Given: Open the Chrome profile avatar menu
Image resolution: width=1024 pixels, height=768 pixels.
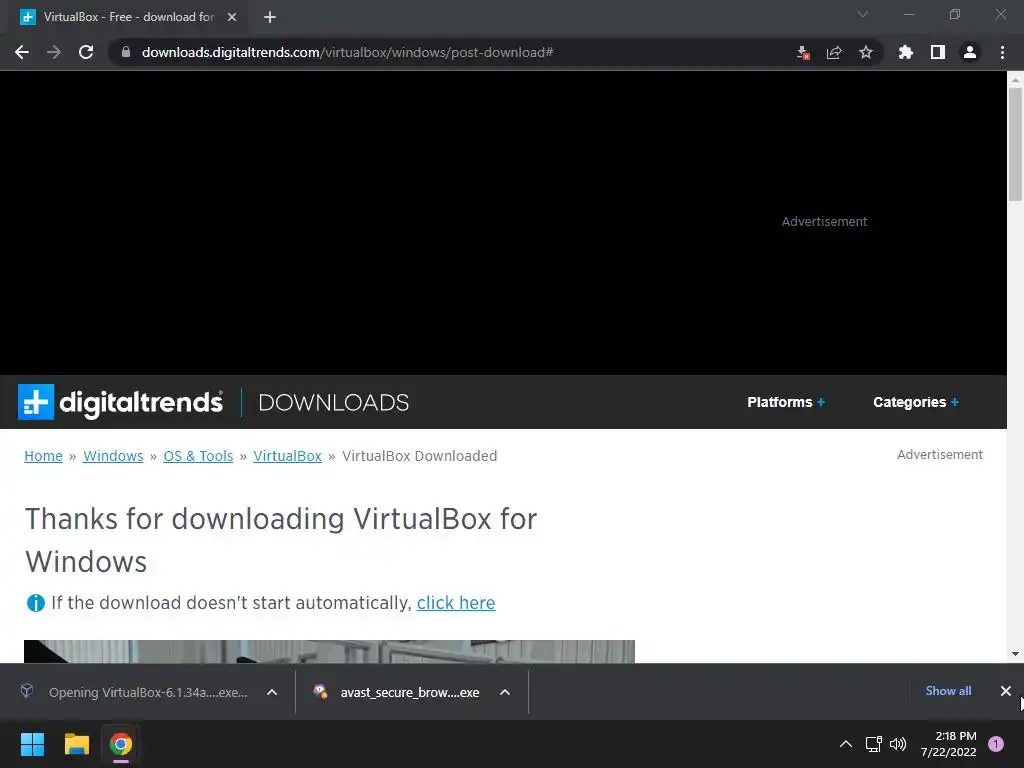Looking at the screenshot, I should (970, 52).
